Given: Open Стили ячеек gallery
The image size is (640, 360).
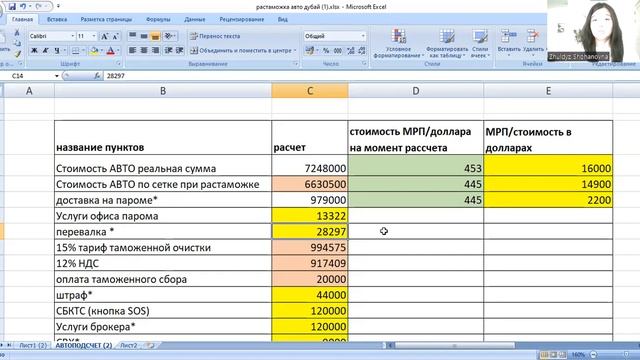Looking at the screenshot, I should (480, 43).
